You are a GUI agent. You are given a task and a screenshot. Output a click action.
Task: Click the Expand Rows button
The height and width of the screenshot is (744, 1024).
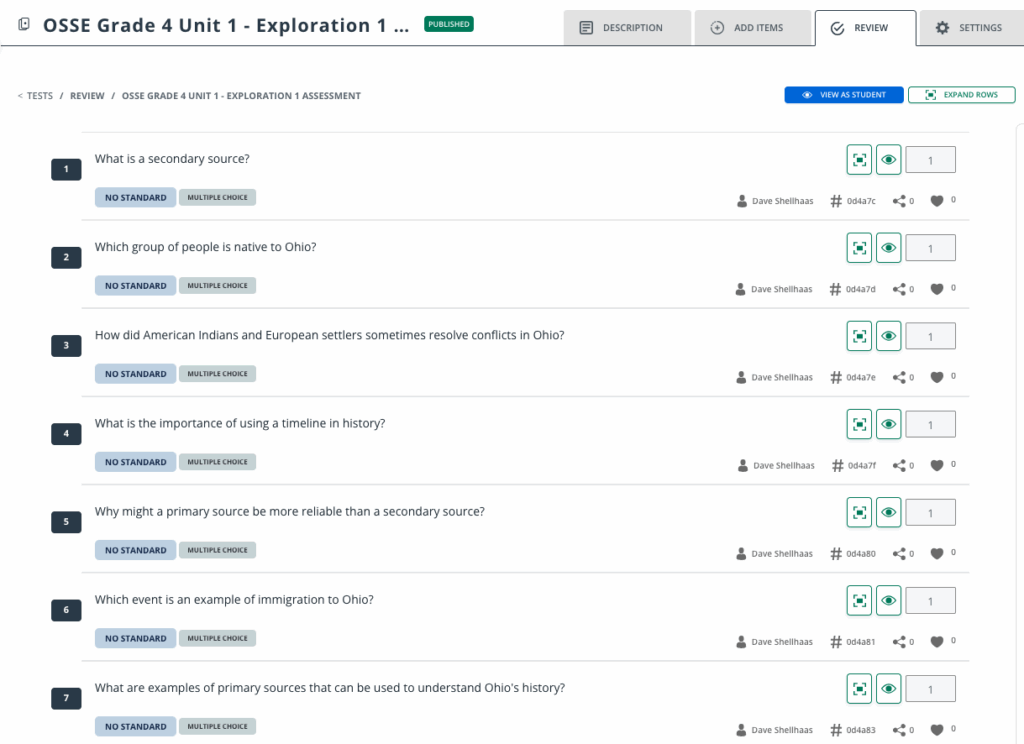point(961,95)
